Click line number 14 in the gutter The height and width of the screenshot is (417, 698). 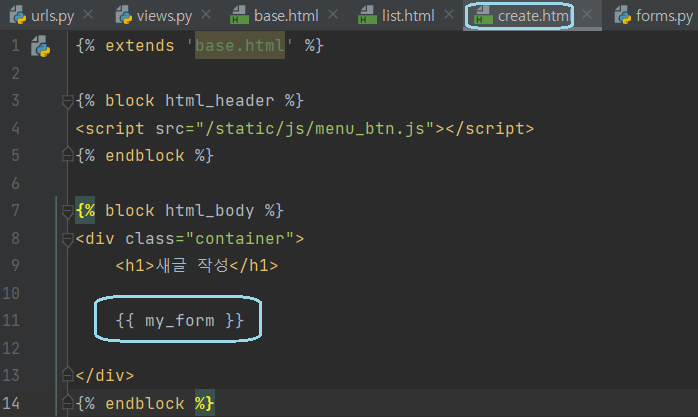pos(11,403)
